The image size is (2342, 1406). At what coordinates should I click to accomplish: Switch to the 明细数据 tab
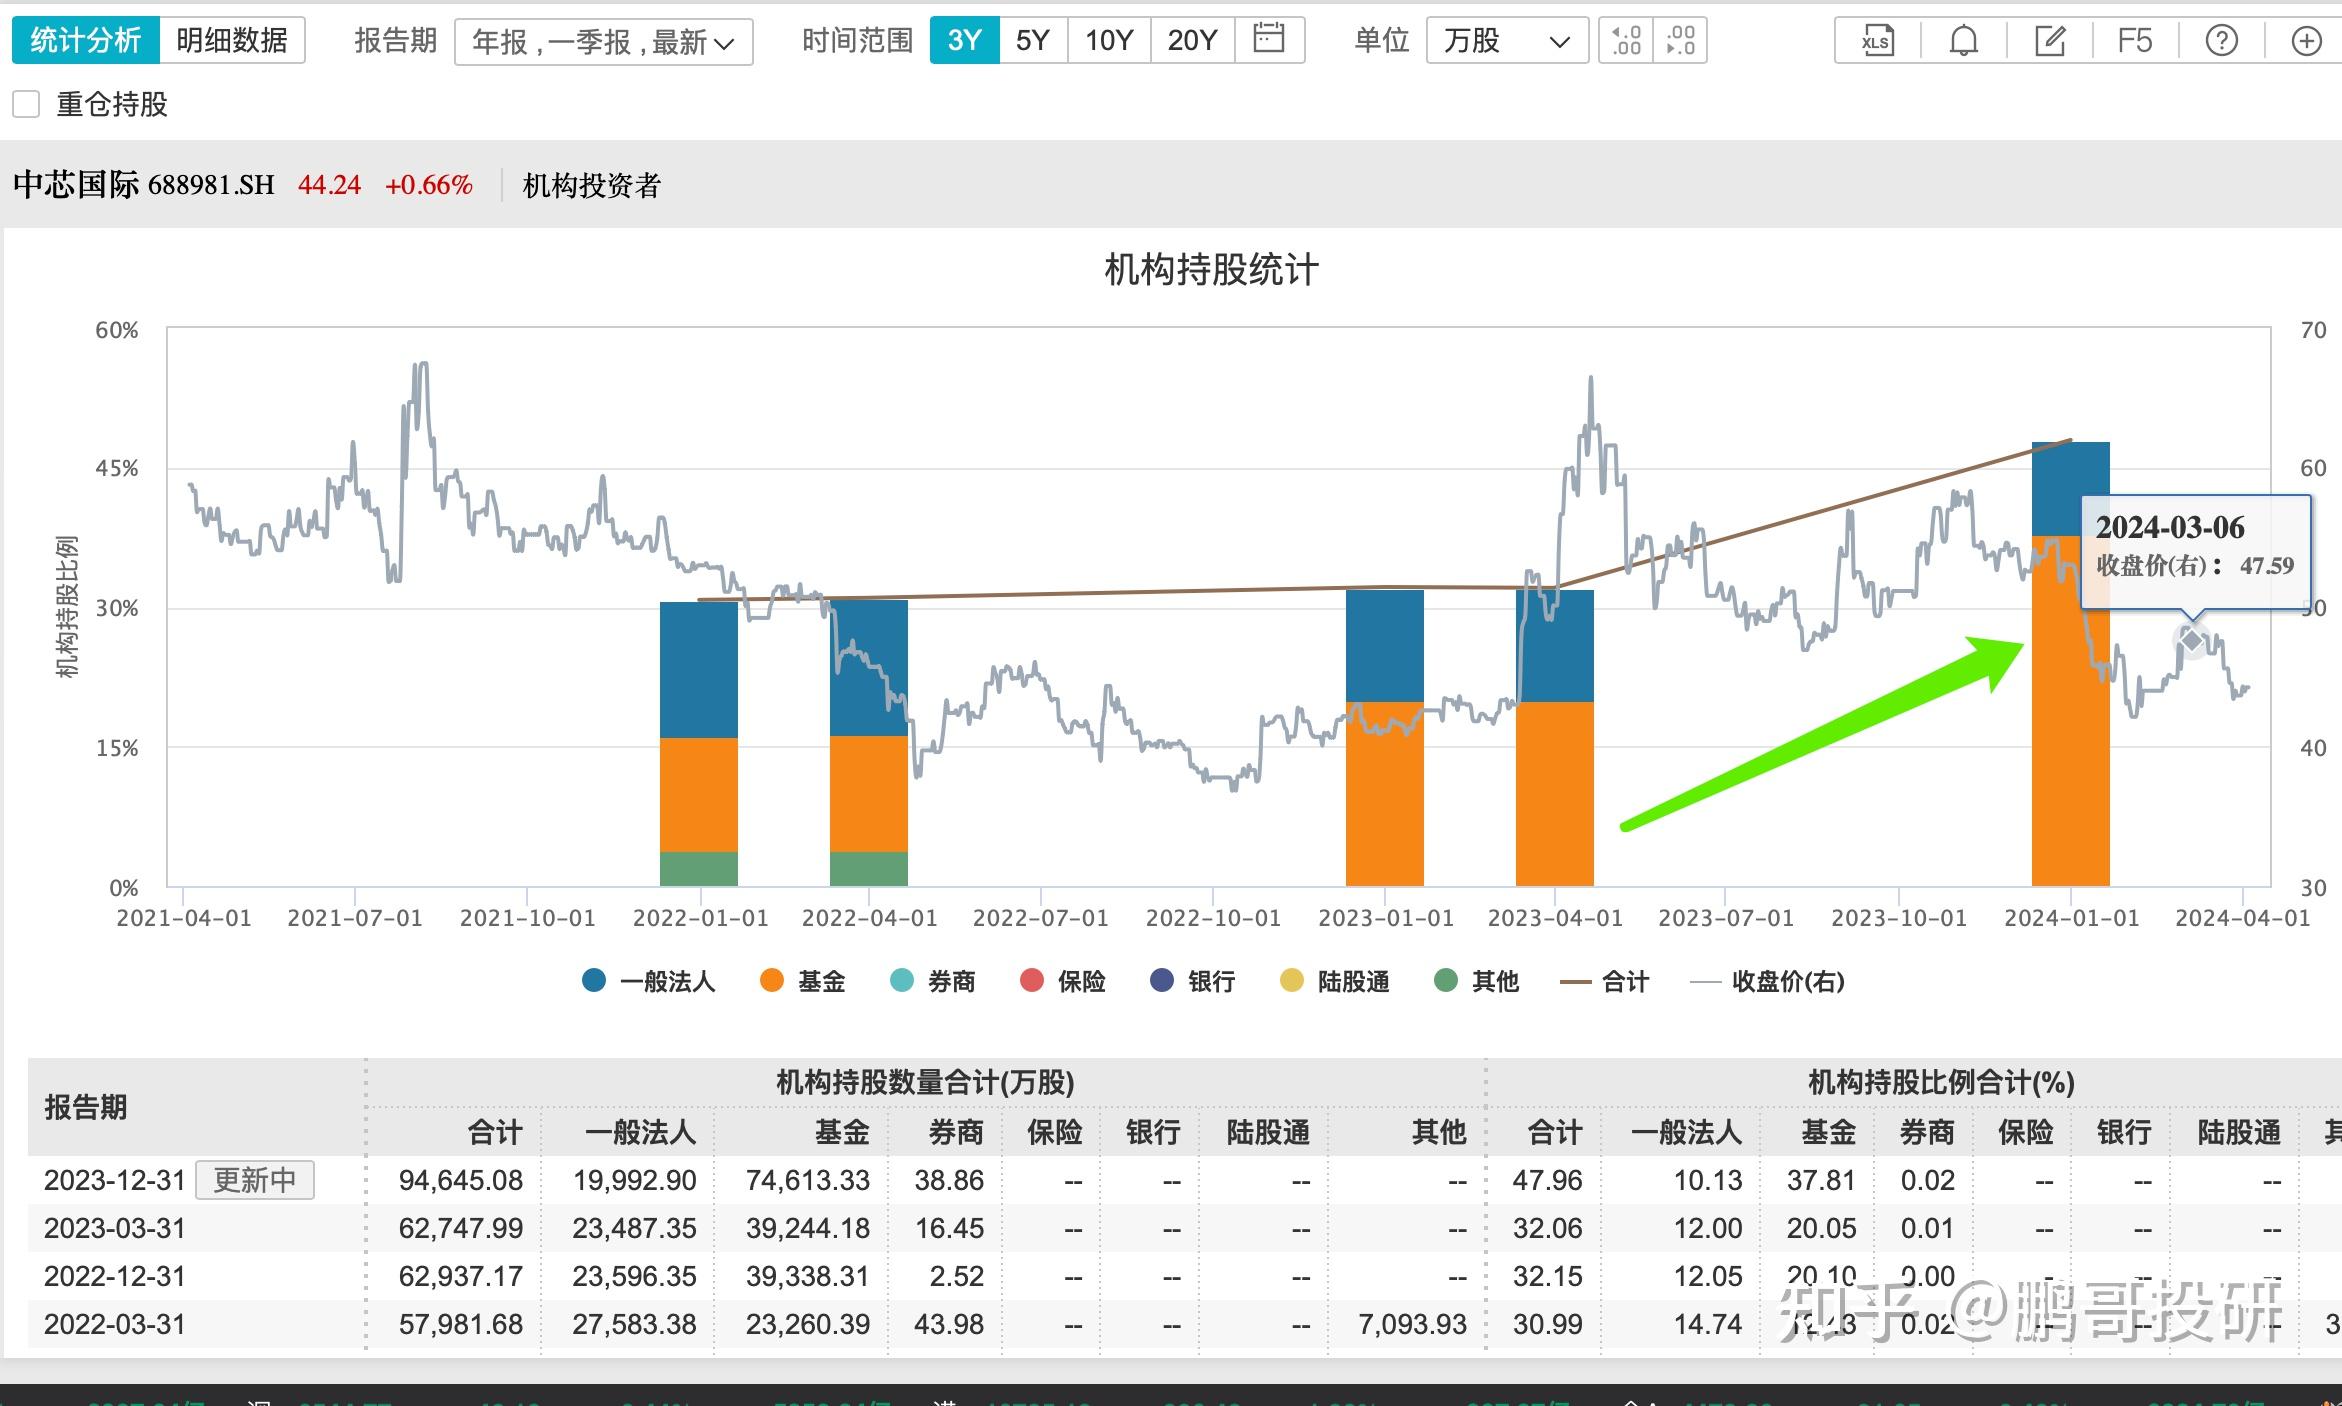233,41
